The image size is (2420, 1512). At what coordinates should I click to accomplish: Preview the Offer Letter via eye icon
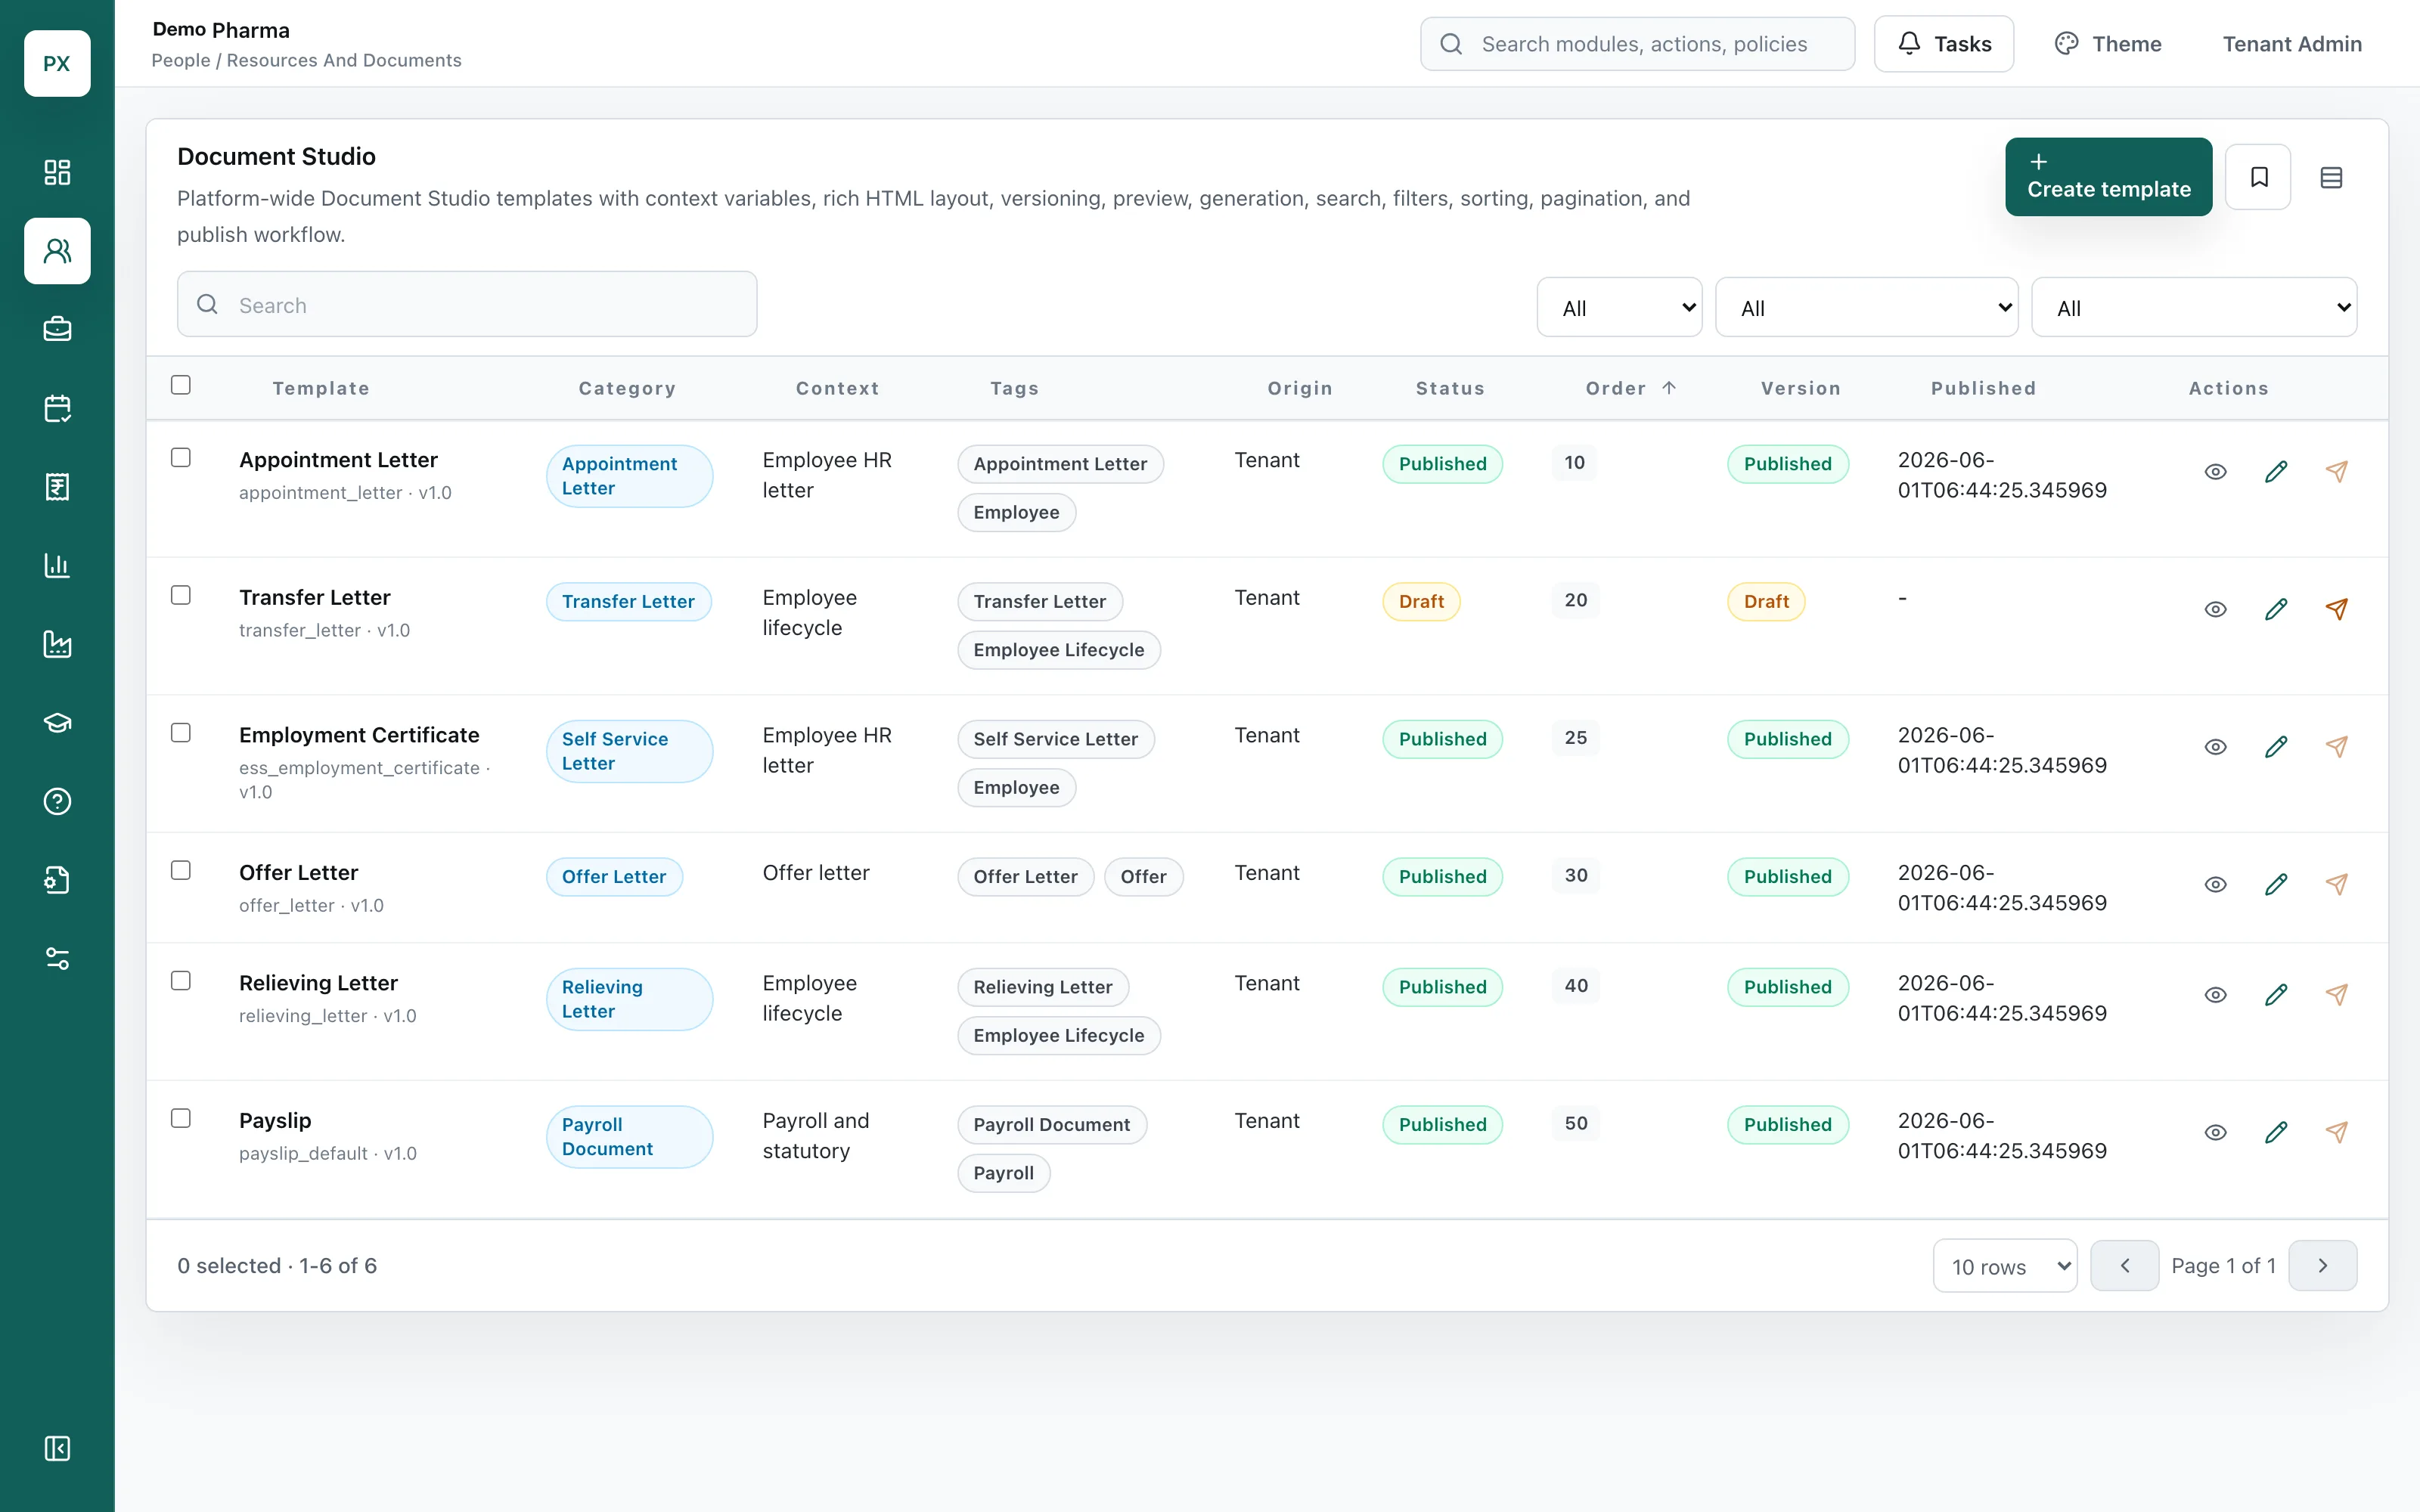coord(2215,884)
